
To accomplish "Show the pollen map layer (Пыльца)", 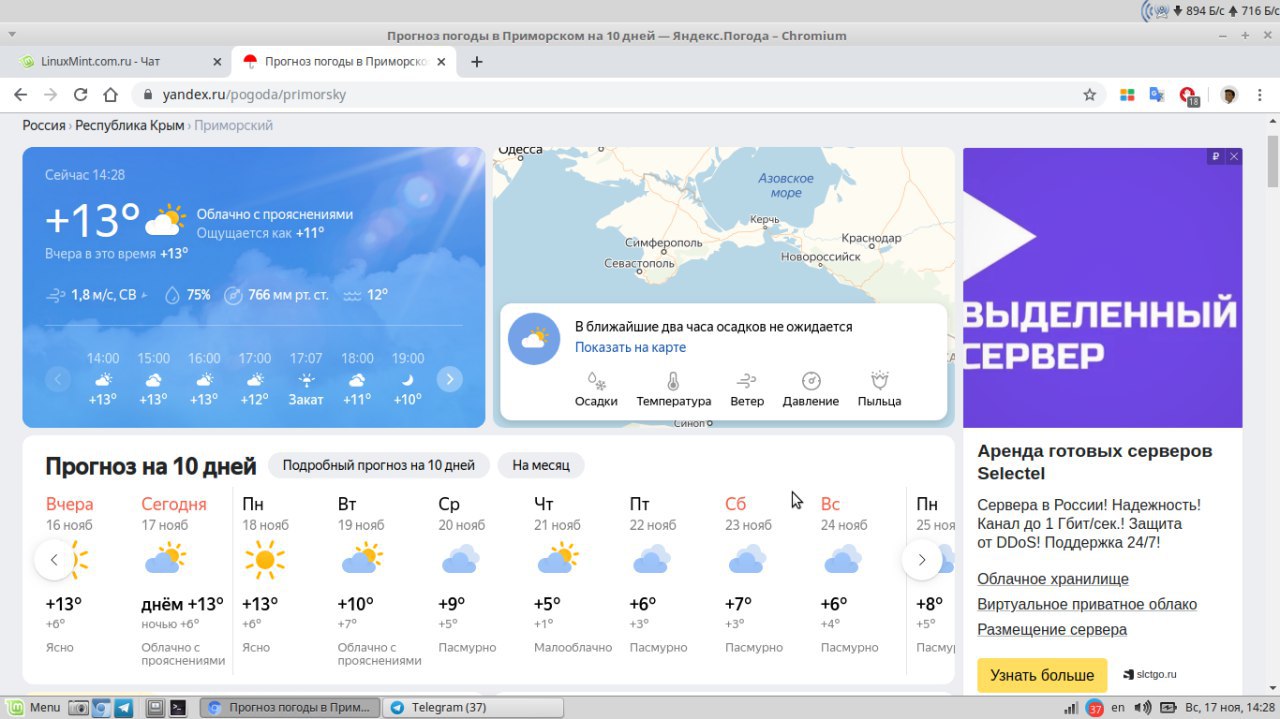I will 879,389.
